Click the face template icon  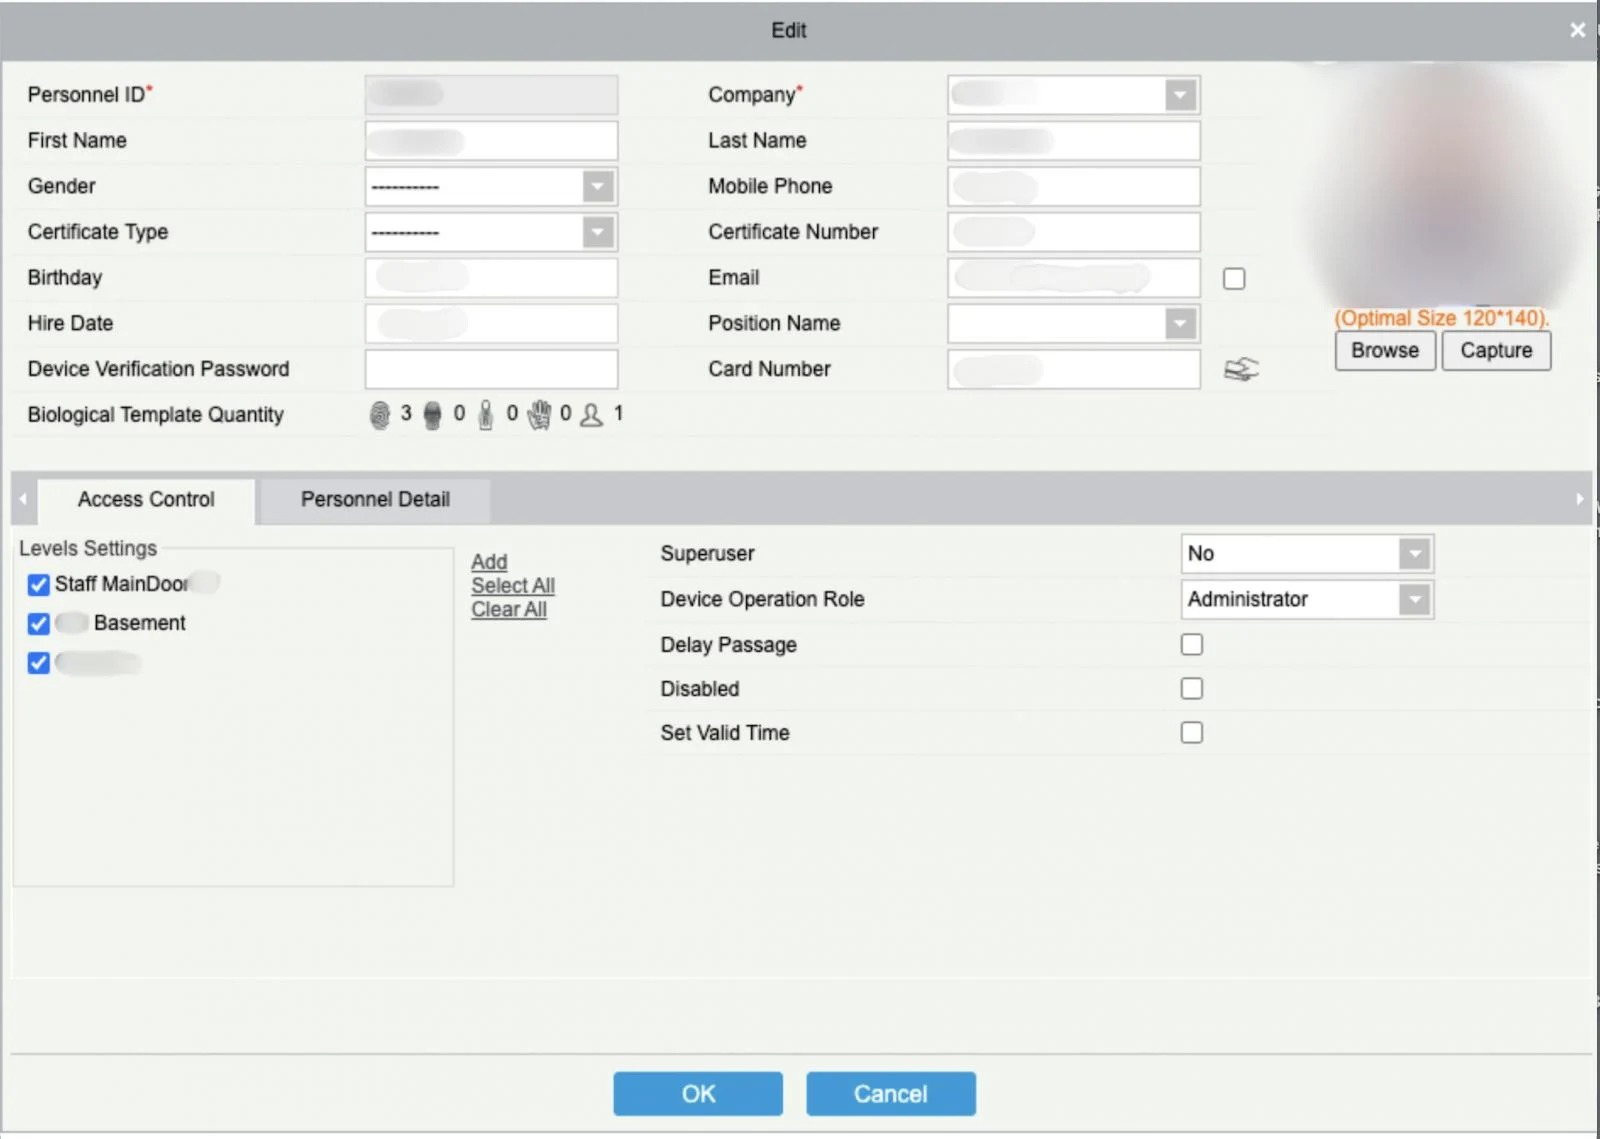(432, 415)
